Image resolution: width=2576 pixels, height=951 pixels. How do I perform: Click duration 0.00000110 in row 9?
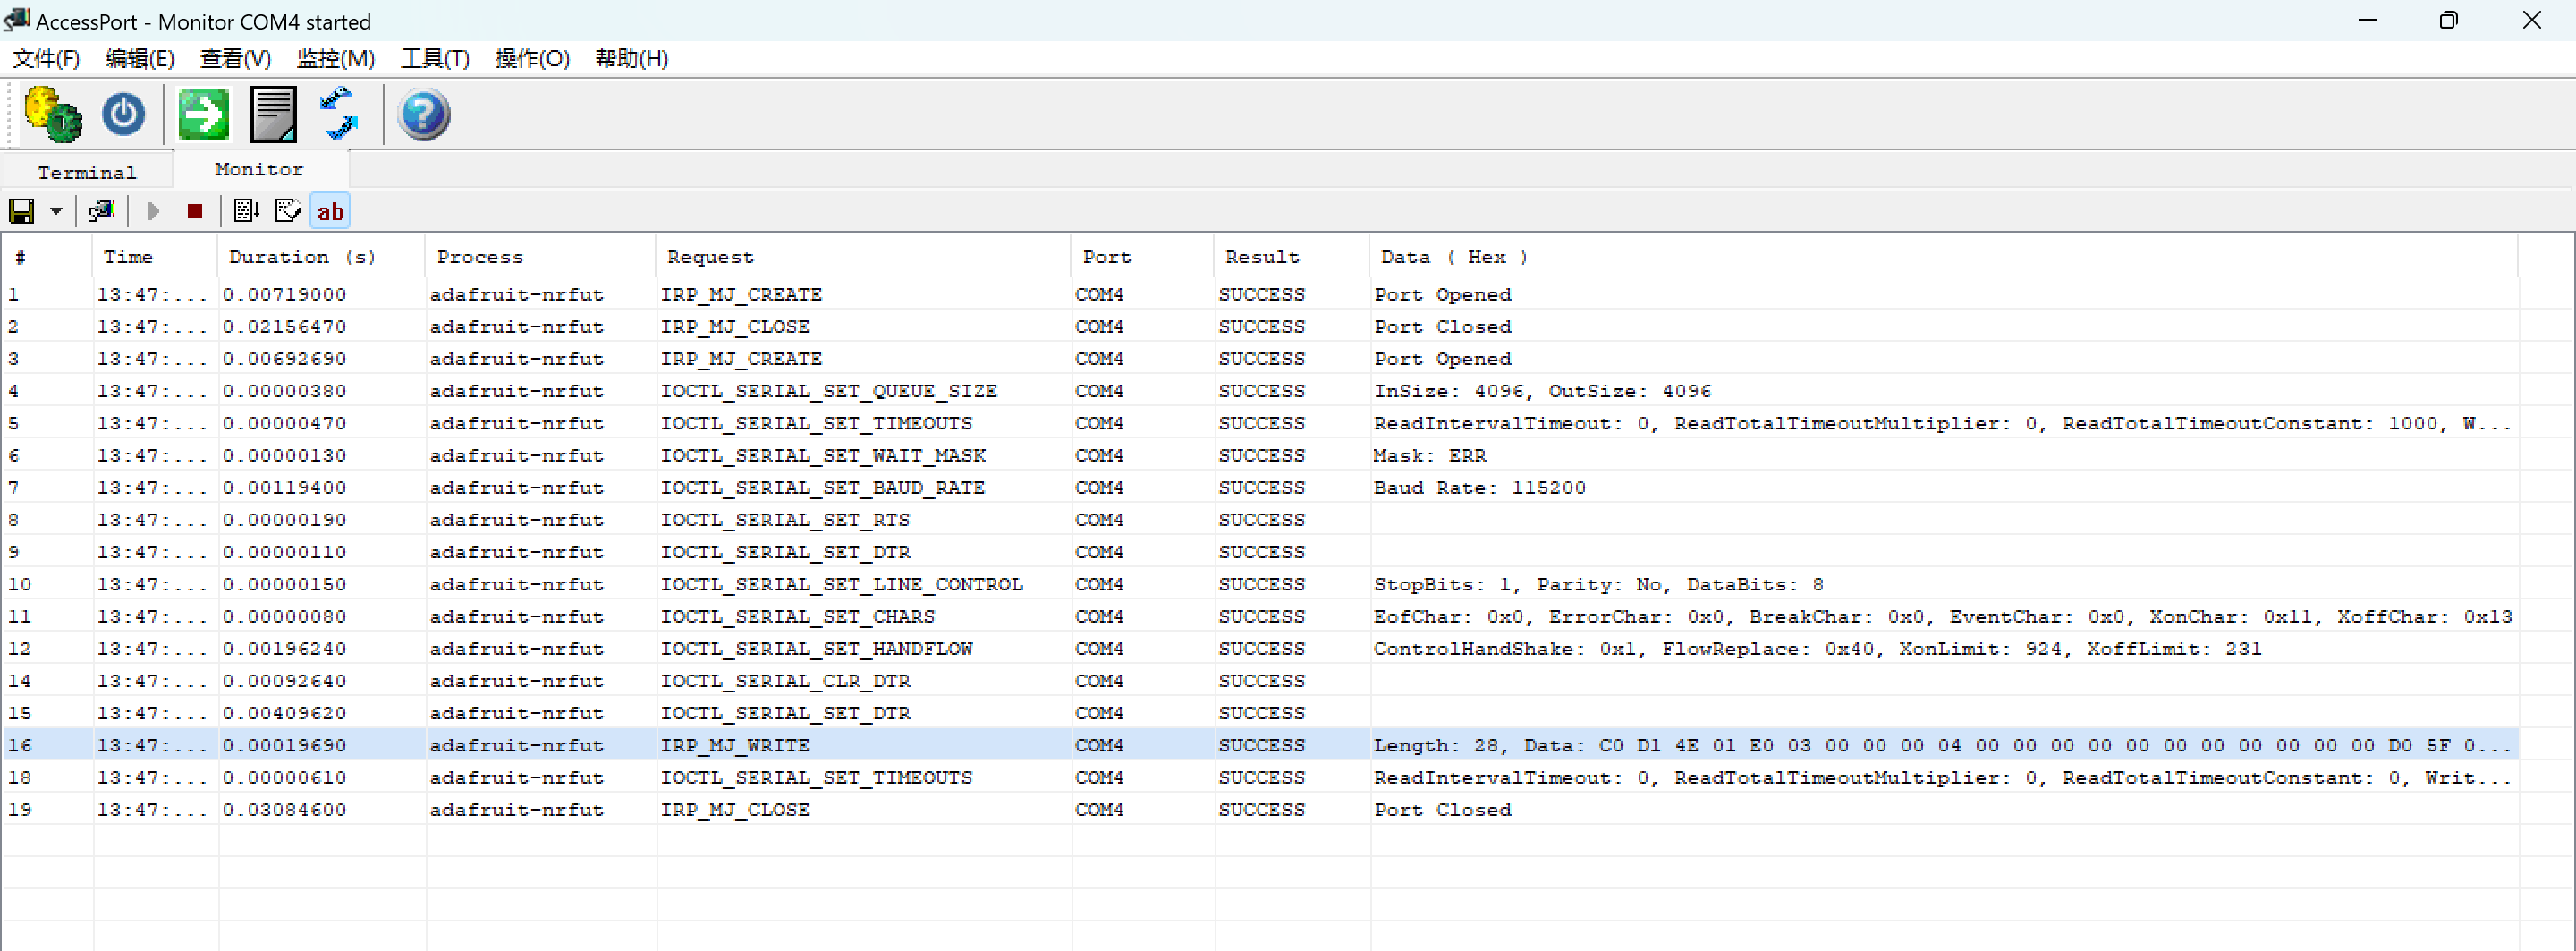pyautogui.click(x=285, y=552)
